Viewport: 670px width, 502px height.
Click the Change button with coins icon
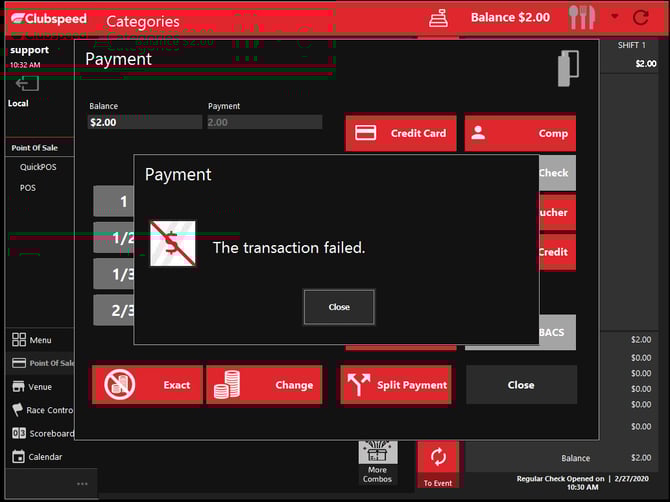click(x=264, y=385)
